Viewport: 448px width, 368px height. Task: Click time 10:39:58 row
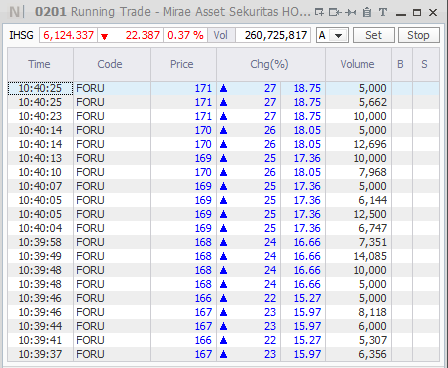(40, 242)
